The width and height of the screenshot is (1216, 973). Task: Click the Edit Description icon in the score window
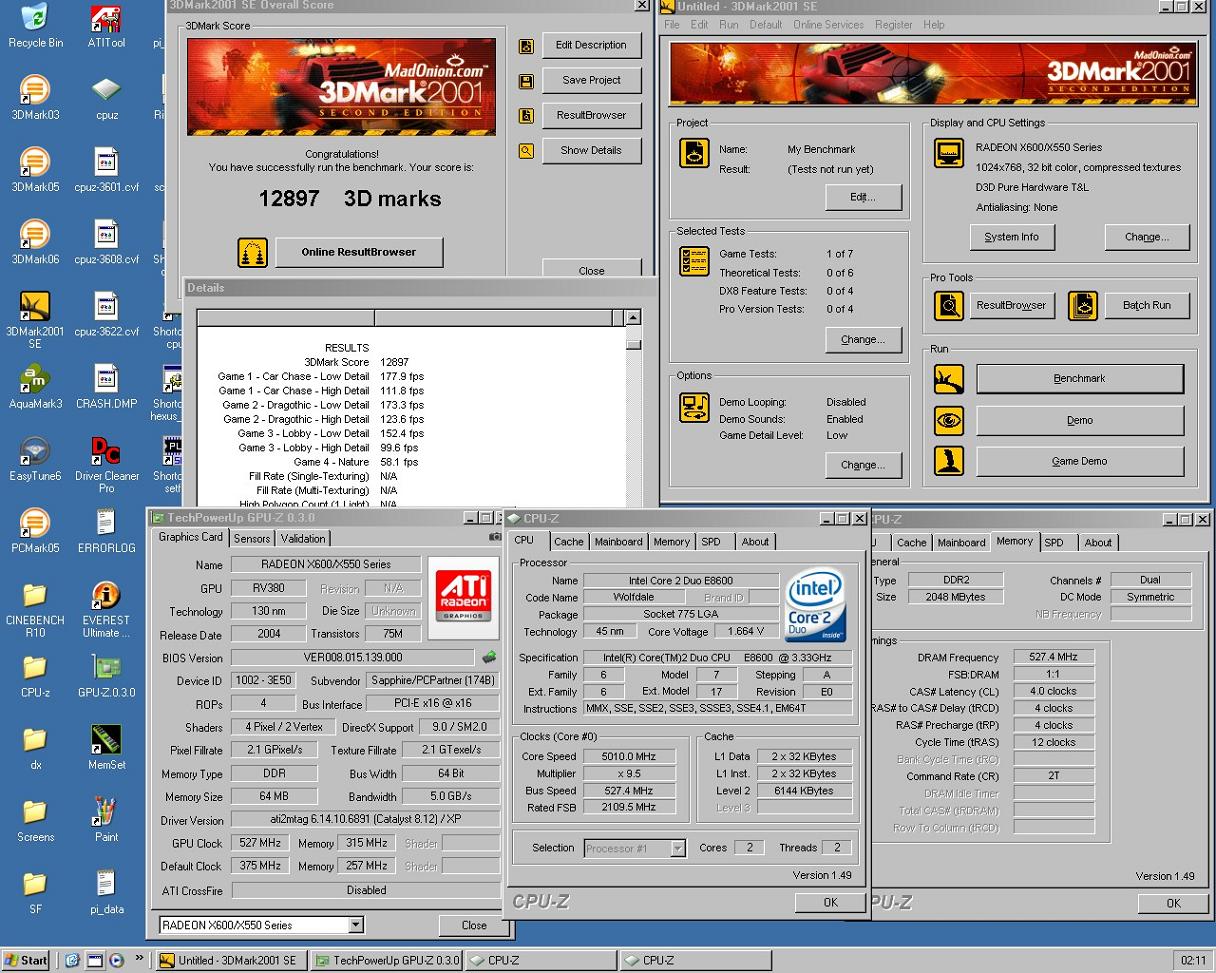[x=526, y=45]
